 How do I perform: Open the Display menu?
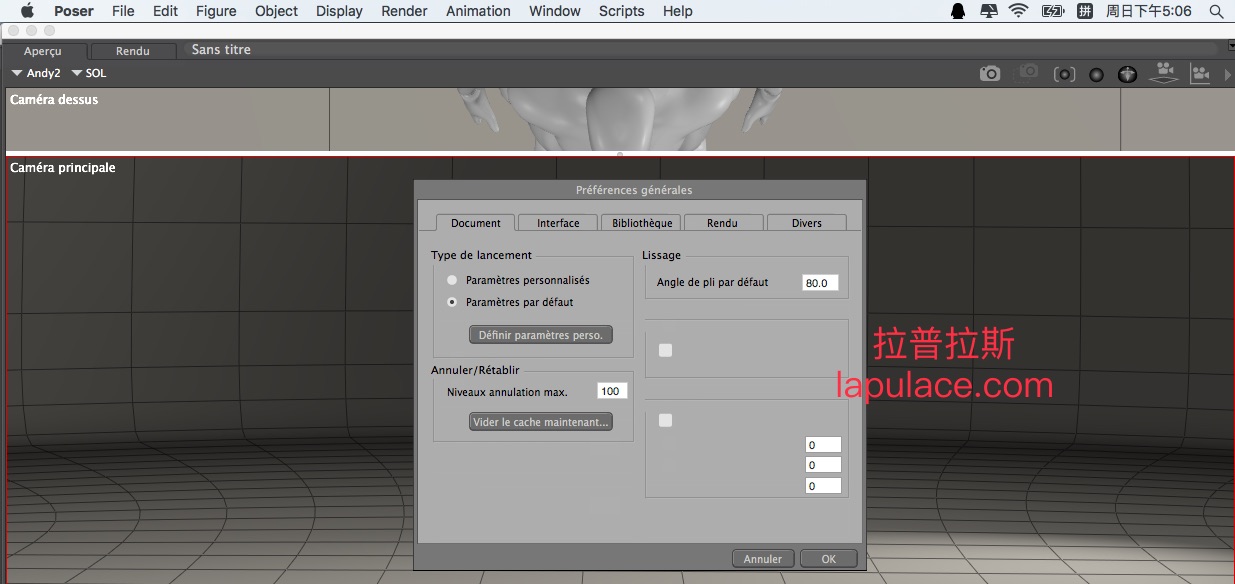(339, 11)
